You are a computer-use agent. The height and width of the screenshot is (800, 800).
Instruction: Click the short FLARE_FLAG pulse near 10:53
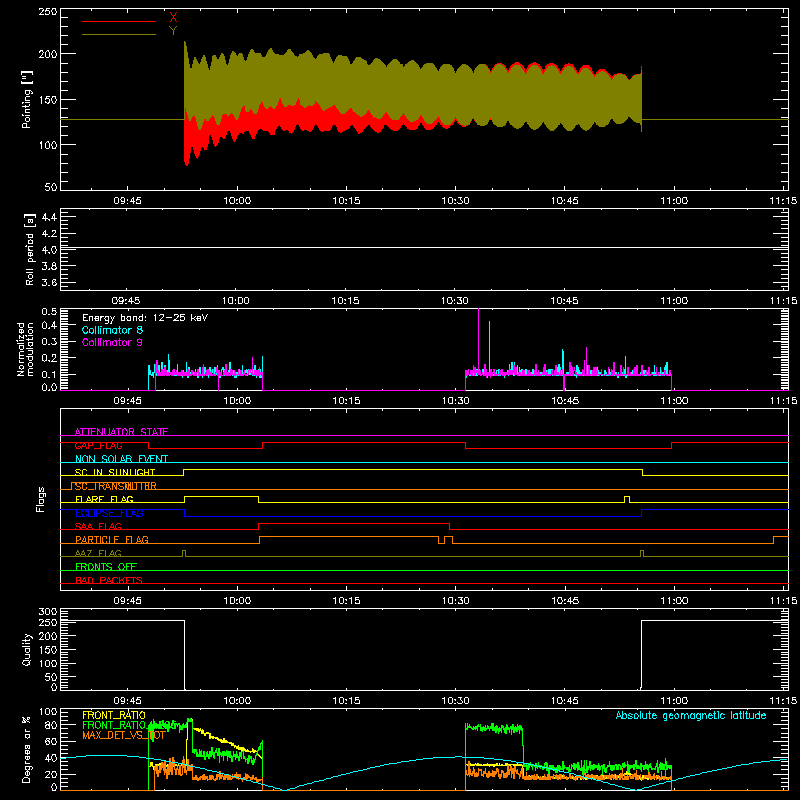627,499
